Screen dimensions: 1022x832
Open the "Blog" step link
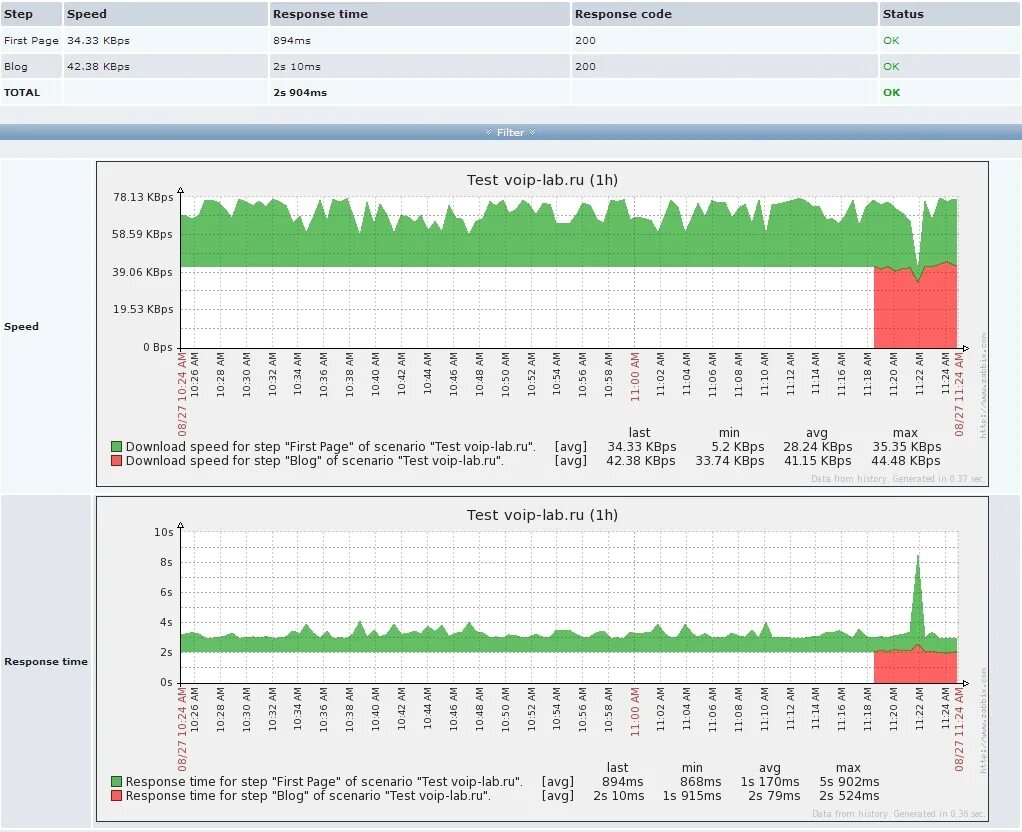(17, 66)
